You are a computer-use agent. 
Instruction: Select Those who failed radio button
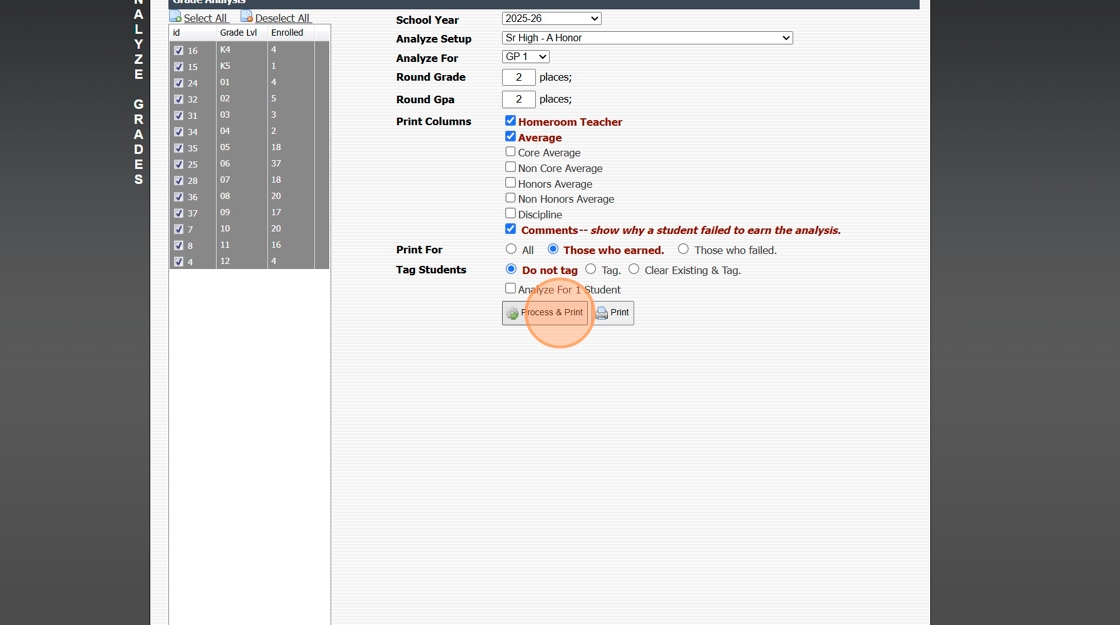pos(684,249)
